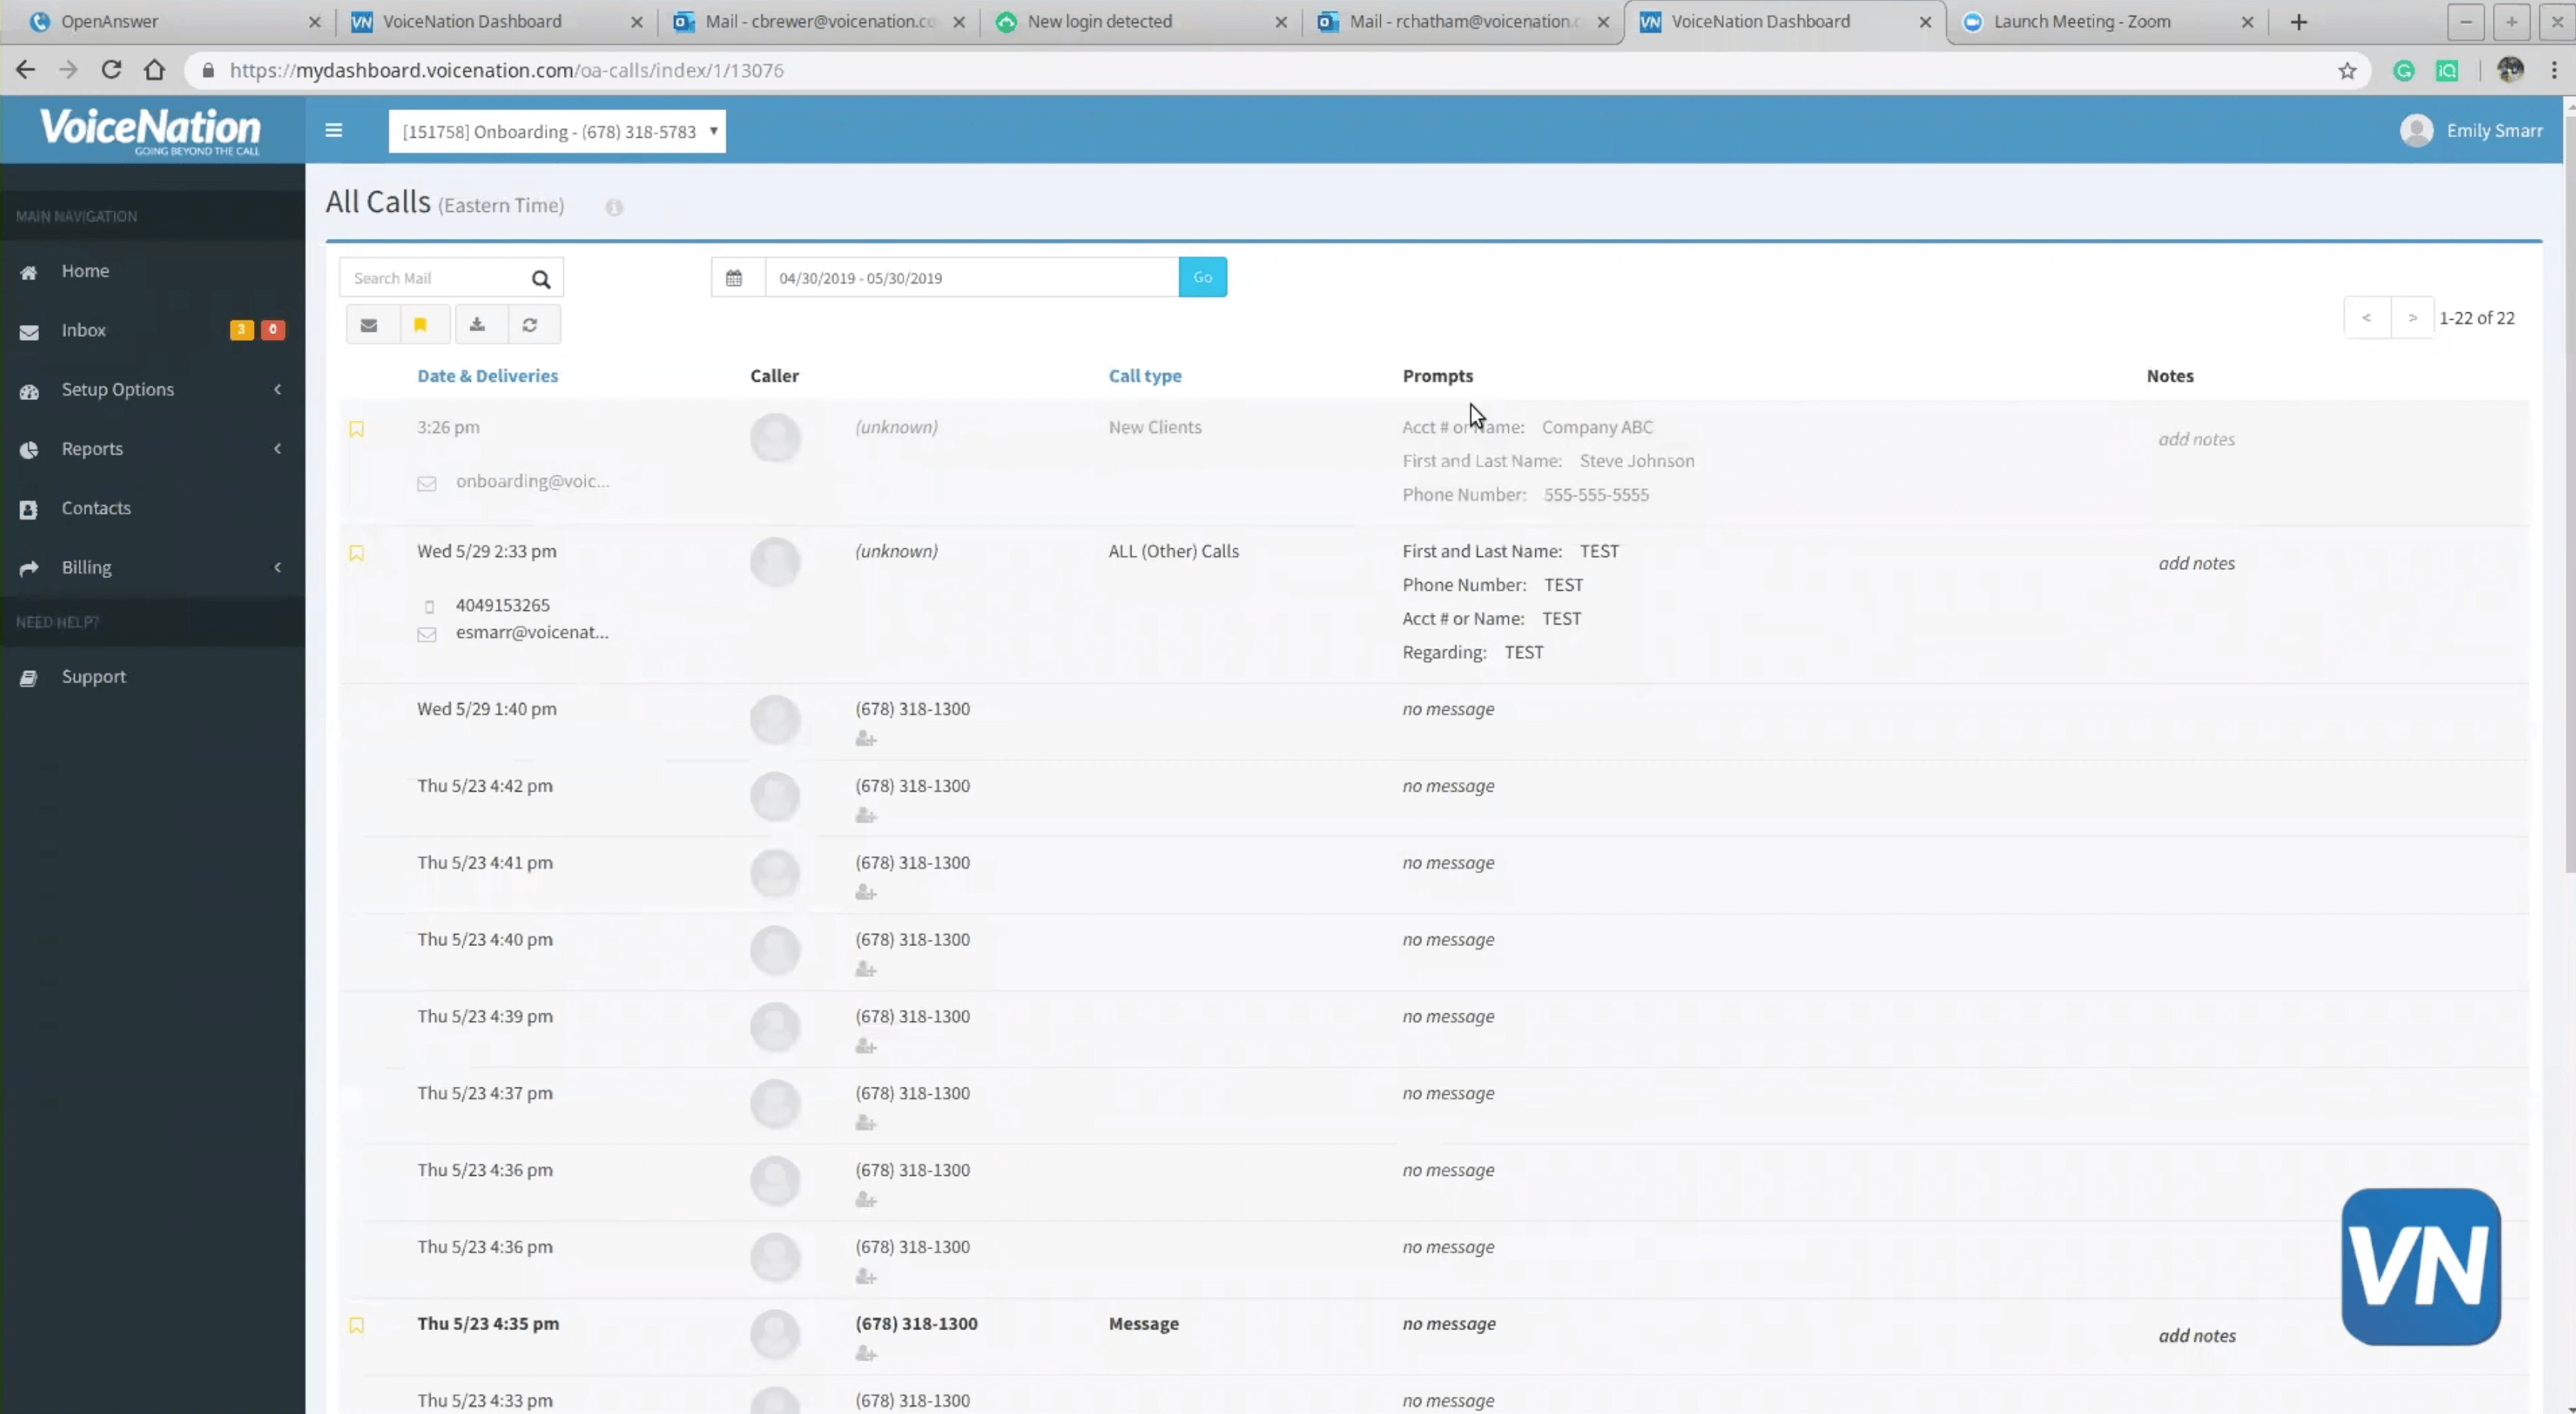Expand Billing in sidebar

point(152,567)
